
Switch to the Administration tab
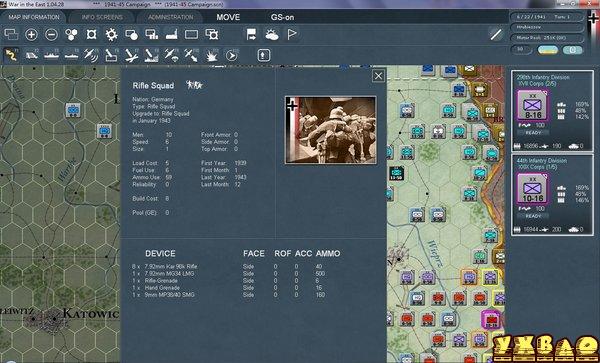pyautogui.click(x=171, y=17)
